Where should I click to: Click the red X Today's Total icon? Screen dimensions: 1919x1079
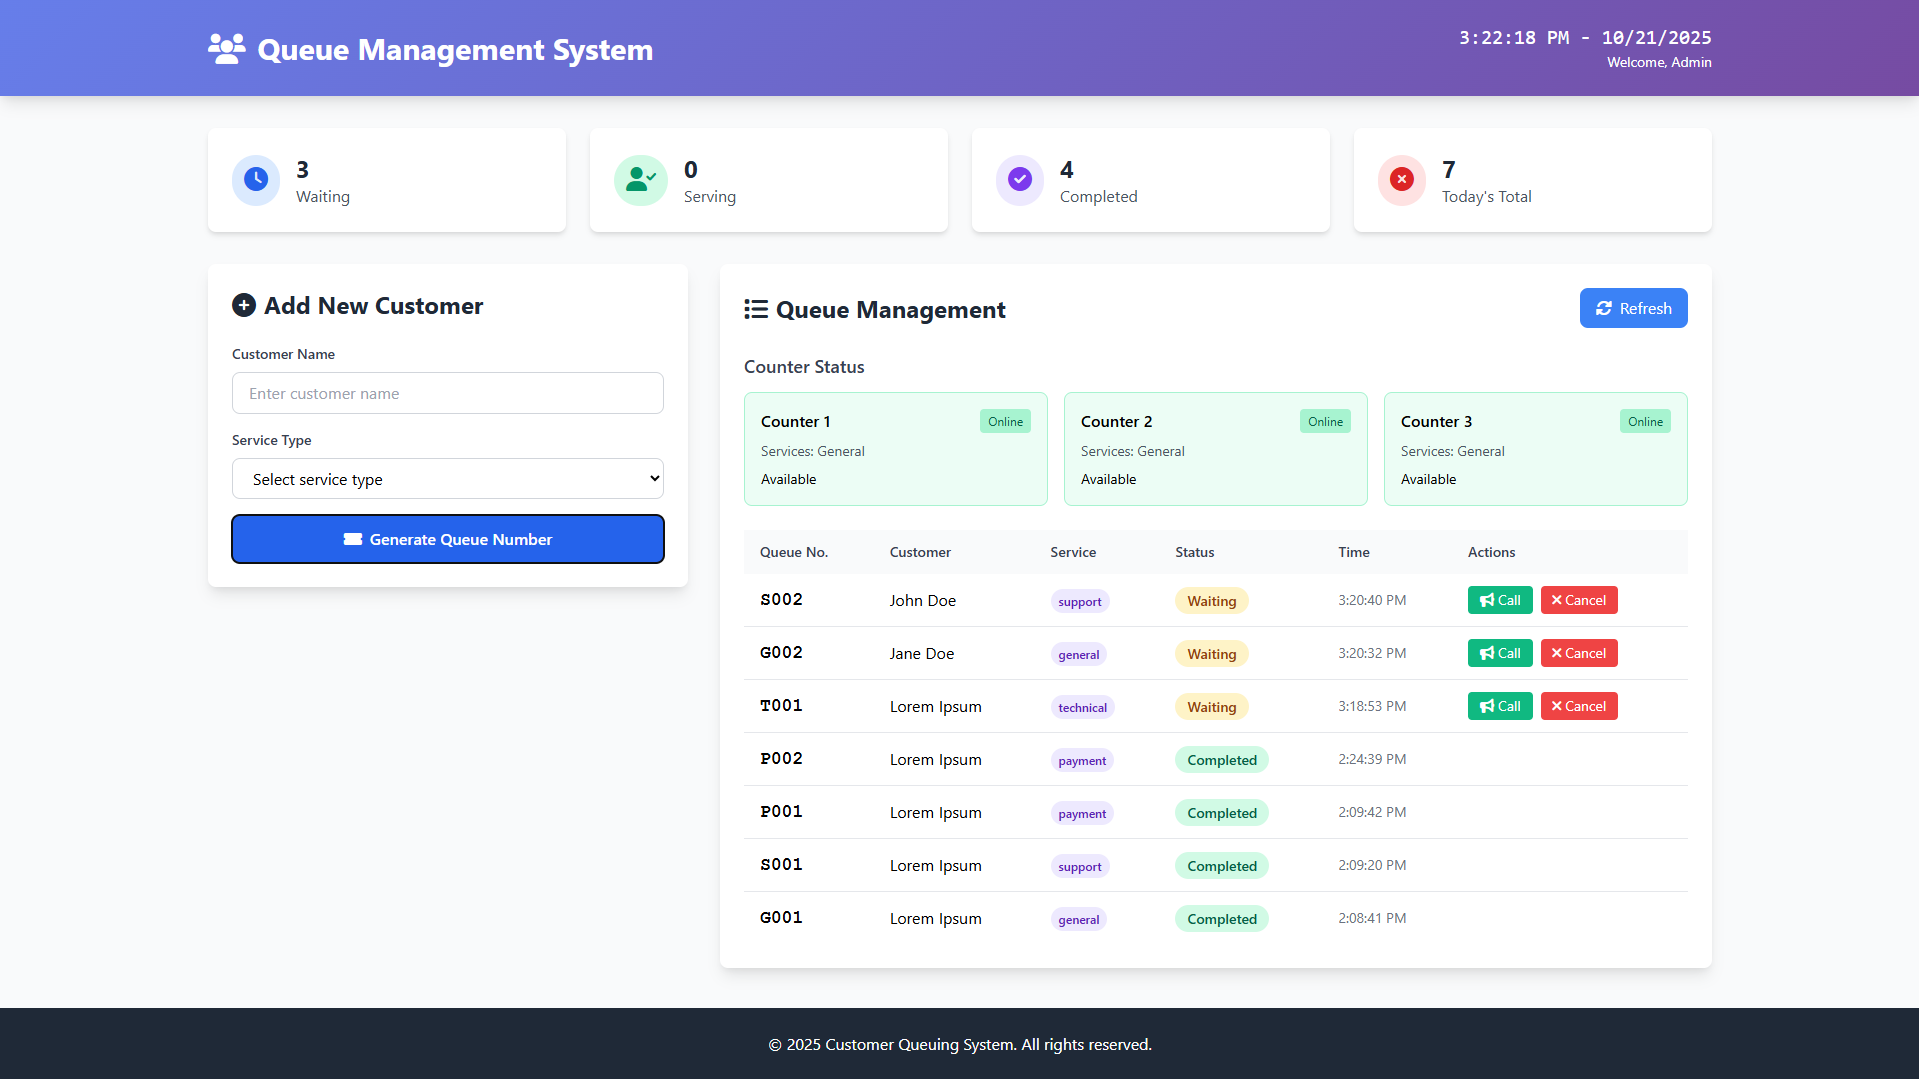click(x=1402, y=180)
